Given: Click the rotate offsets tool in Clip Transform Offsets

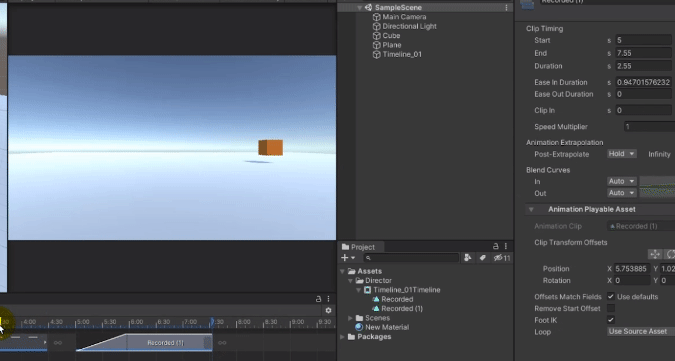Looking at the screenshot, I should [x=670, y=254].
